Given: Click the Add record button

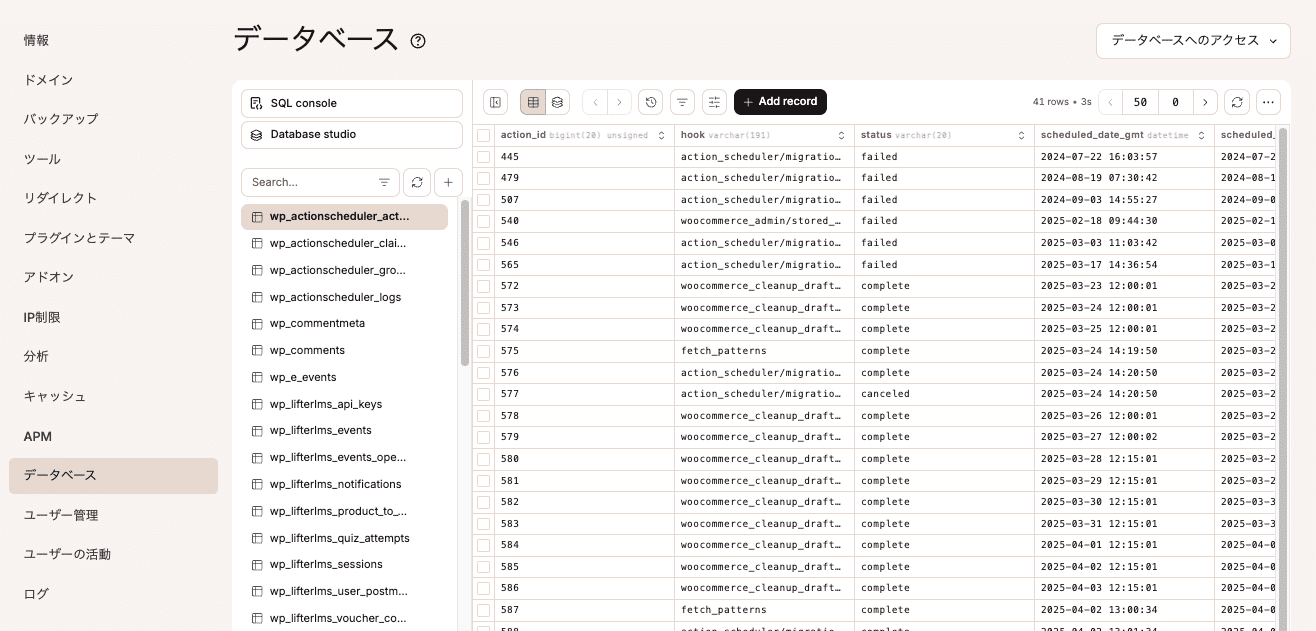Looking at the screenshot, I should tap(780, 101).
